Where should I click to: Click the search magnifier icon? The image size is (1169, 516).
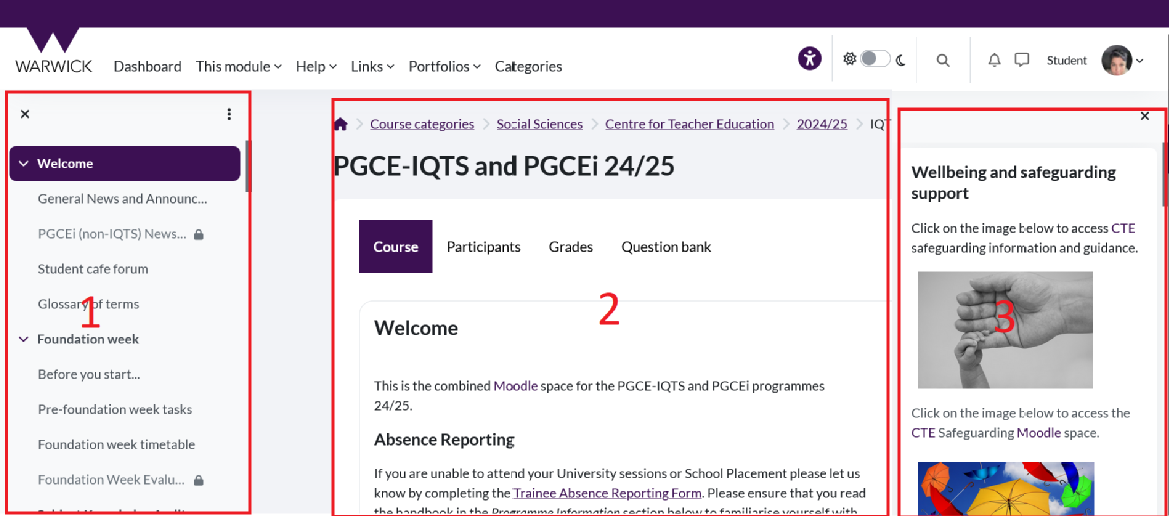click(x=942, y=60)
